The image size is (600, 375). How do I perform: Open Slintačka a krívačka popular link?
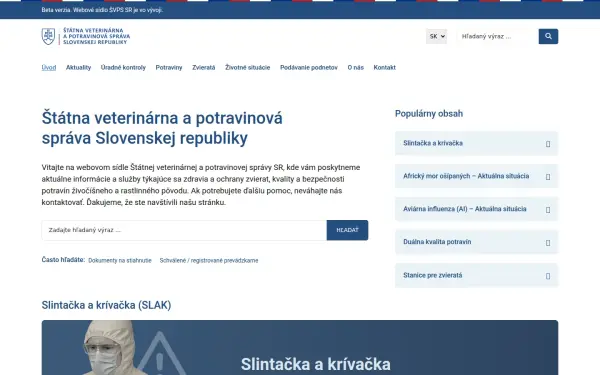coord(476,143)
